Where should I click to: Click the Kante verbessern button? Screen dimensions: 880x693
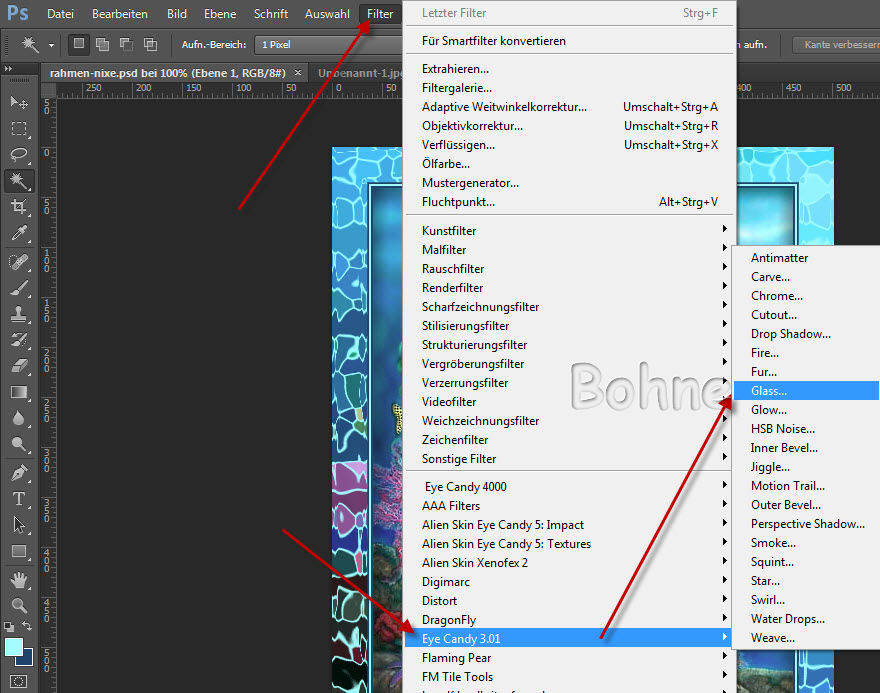pos(836,45)
